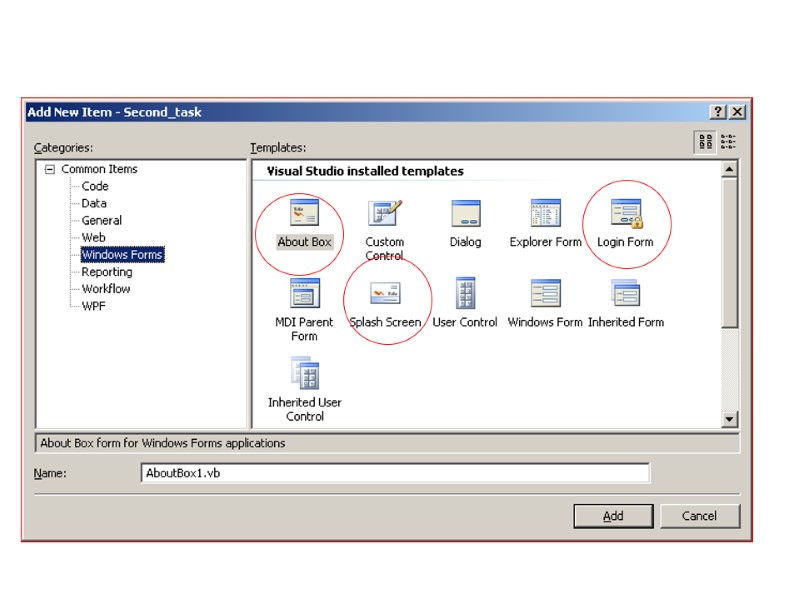This screenshot has height=600, width=800.
Task: Click the Name input field
Action: click(x=395, y=473)
